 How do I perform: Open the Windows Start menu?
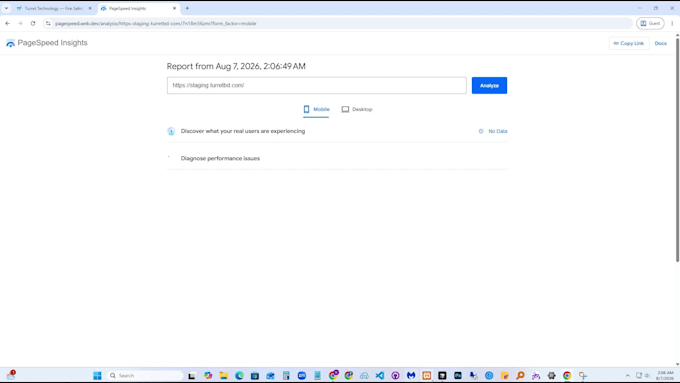(x=97, y=376)
